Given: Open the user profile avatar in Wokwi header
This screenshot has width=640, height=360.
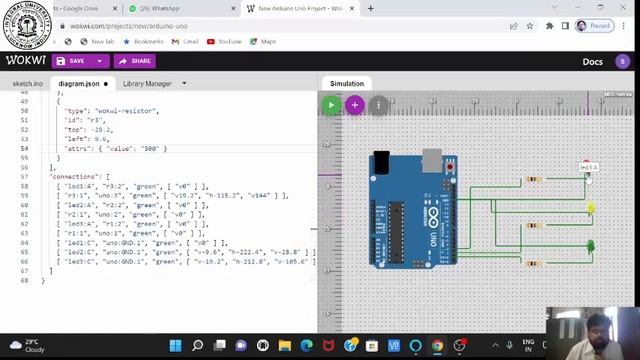Looking at the screenshot, I should pyautogui.click(x=622, y=62).
